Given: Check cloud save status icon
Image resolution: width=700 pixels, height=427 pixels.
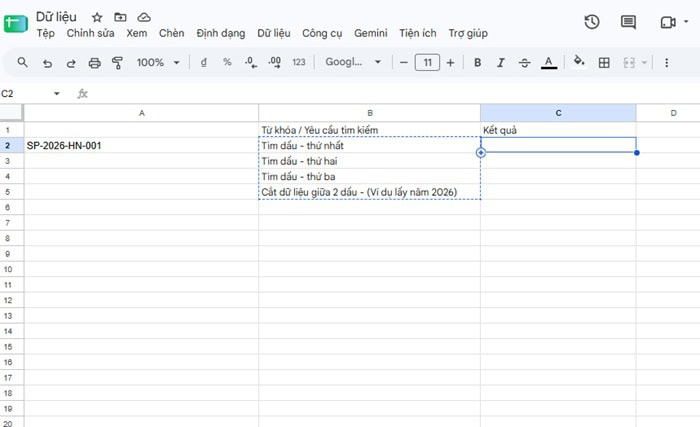Looking at the screenshot, I should point(144,17).
